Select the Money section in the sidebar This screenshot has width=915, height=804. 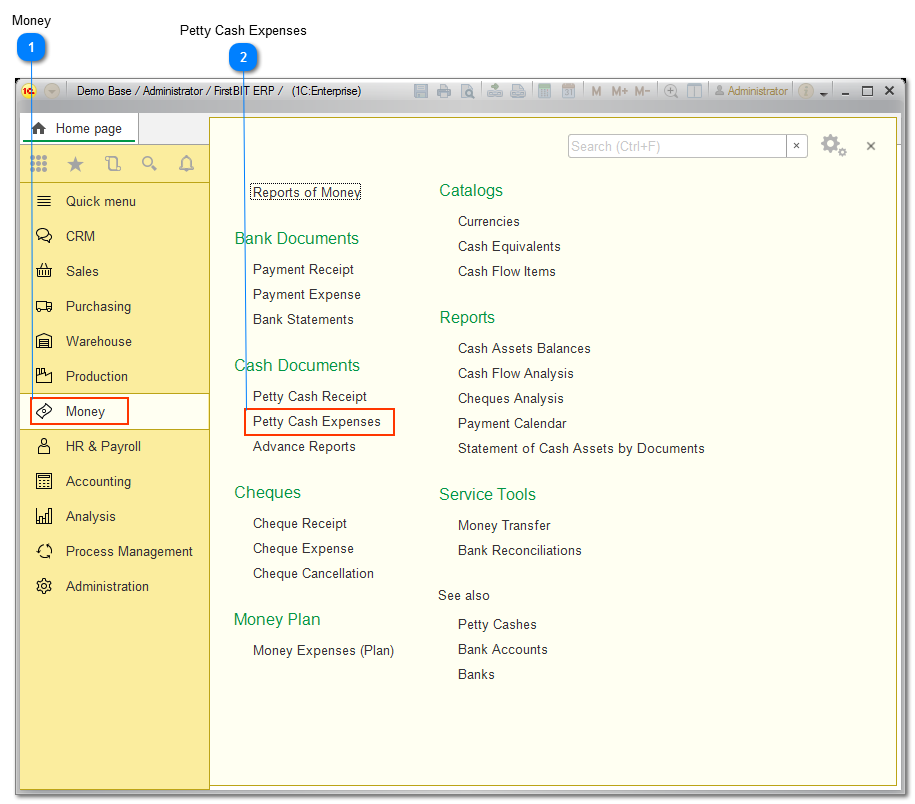[79, 411]
